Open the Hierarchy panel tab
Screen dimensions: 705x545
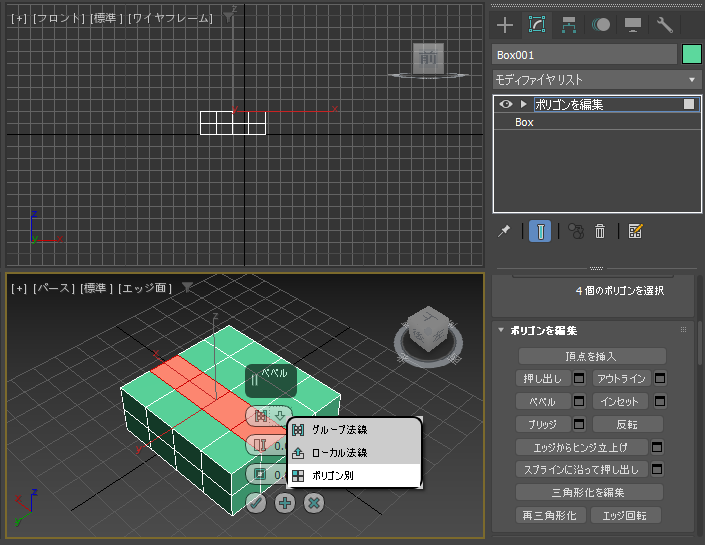(x=569, y=25)
